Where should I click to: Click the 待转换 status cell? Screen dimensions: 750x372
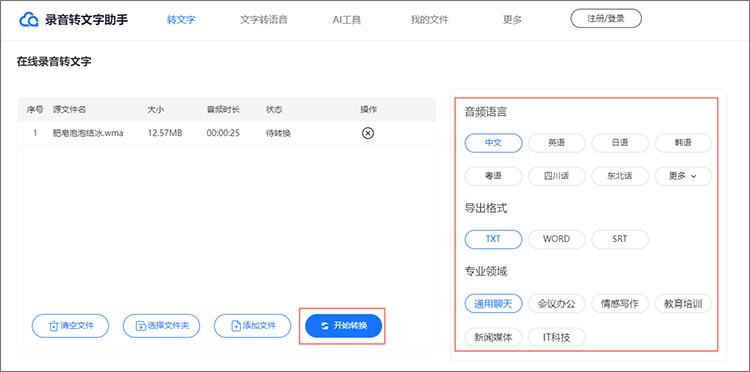pos(278,133)
